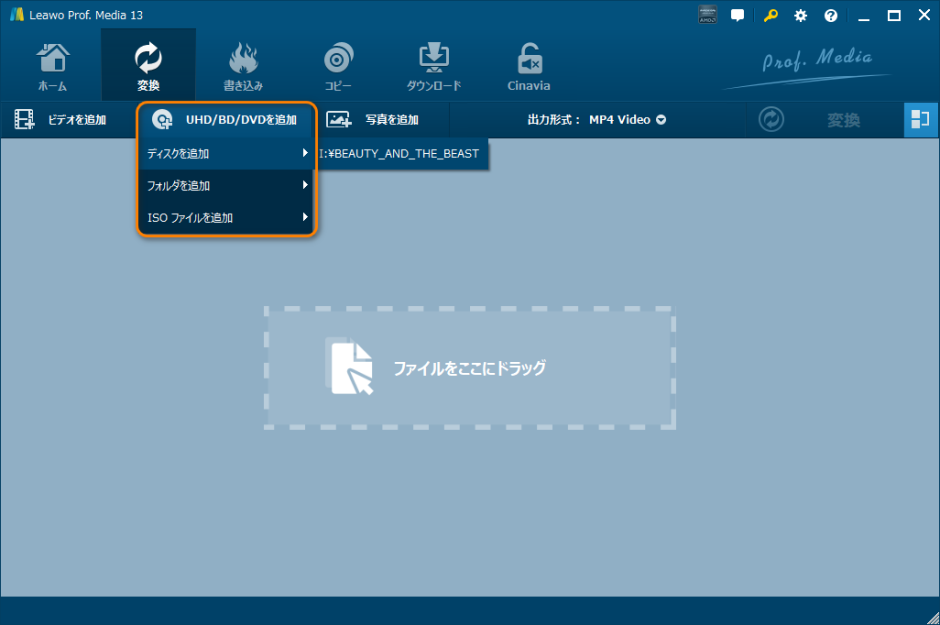The height and width of the screenshot is (625, 940).
Task: Open the ホーム (Home) module
Action: pyautogui.click(x=52, y=66)
